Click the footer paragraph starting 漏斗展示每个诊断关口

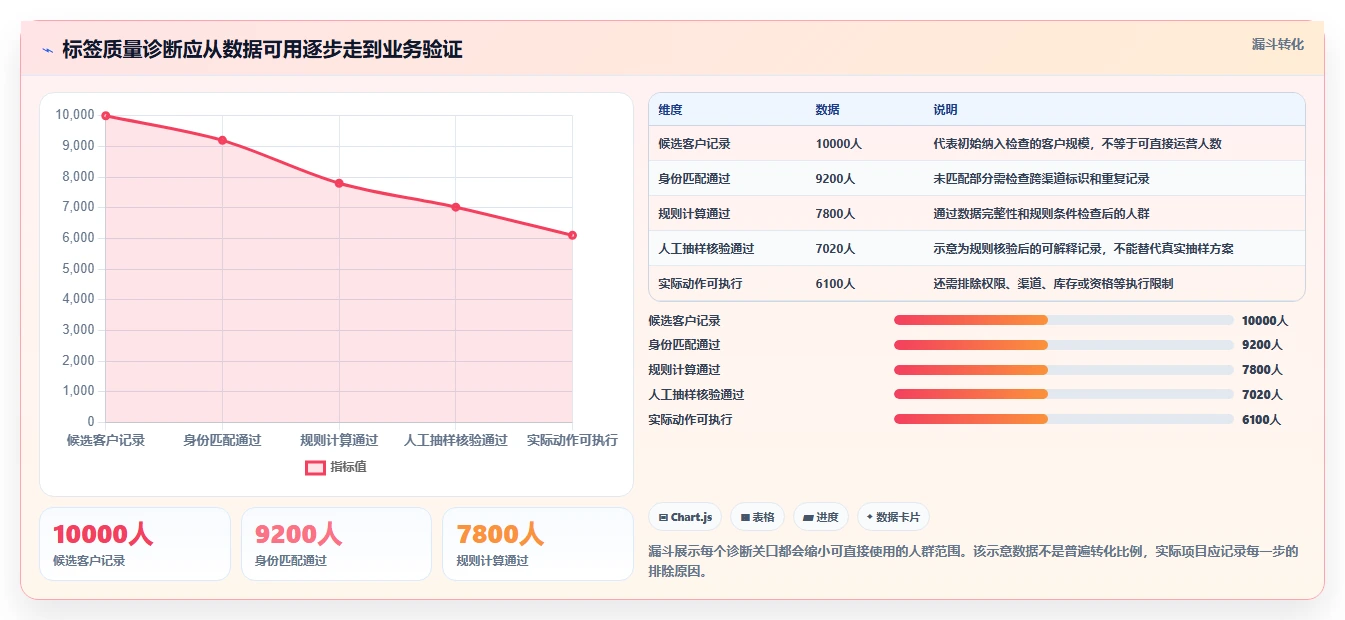(x=973, y=562)
